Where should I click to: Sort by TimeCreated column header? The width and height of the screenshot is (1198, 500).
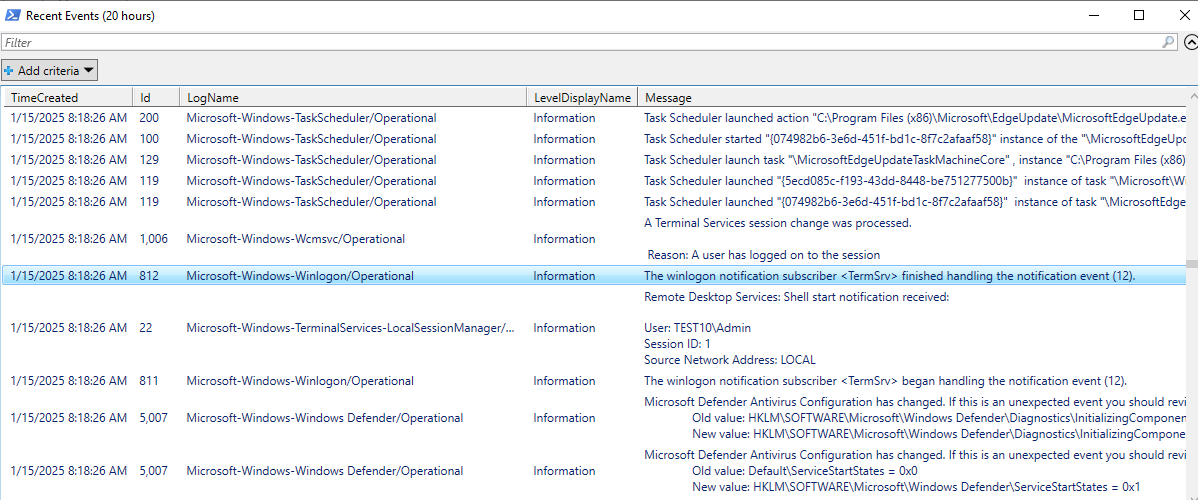coord(67,98)
